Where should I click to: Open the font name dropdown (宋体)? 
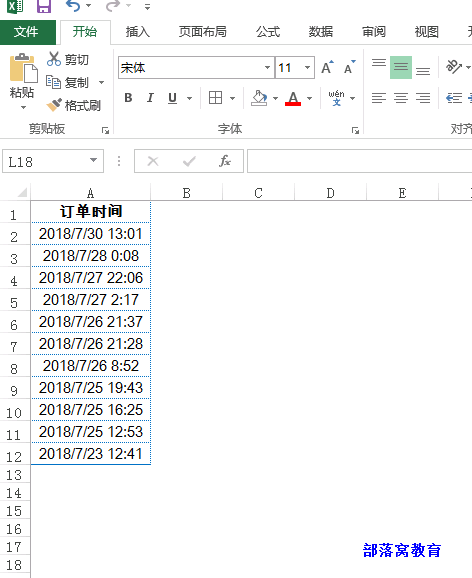pos(267,67)
